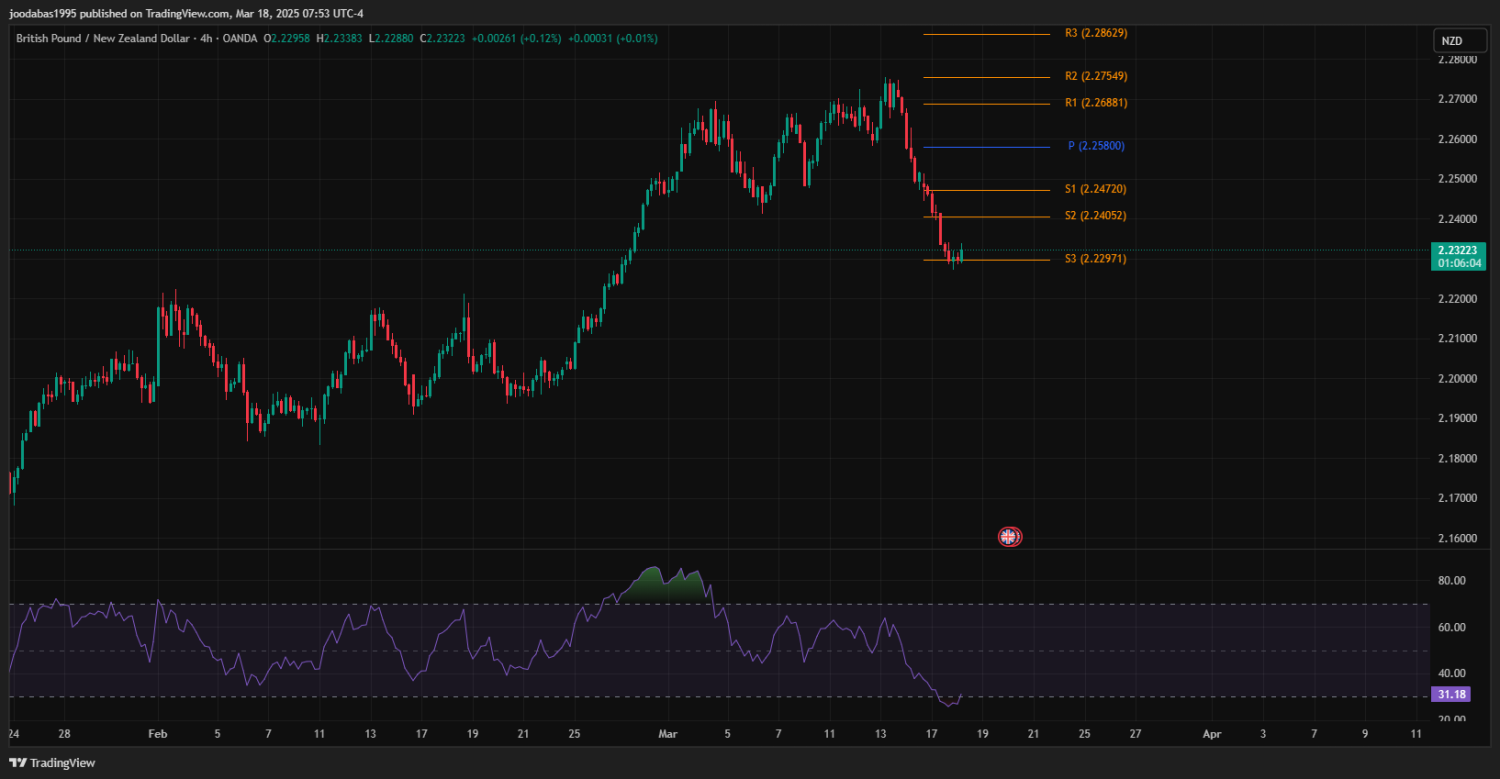Image resolution: width=1500 pixels, height=779 pixels.
Task: Click the Feb label on the time axis
Action: click(158, 734)
